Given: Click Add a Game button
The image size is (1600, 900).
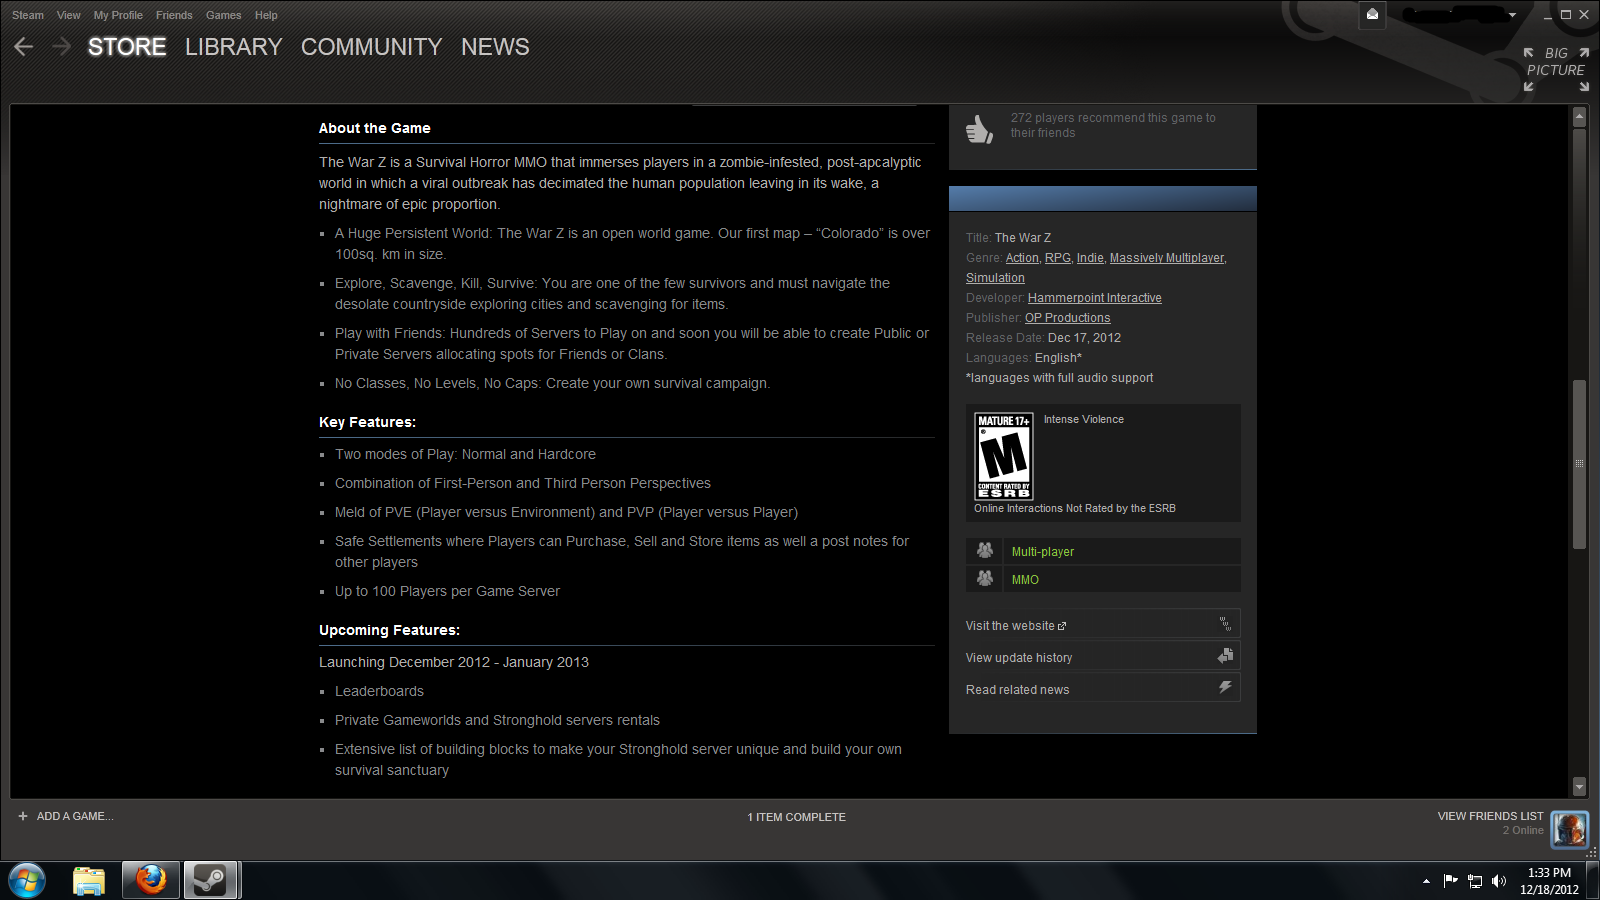Looking at the screenshot, I should coord(66,816).
